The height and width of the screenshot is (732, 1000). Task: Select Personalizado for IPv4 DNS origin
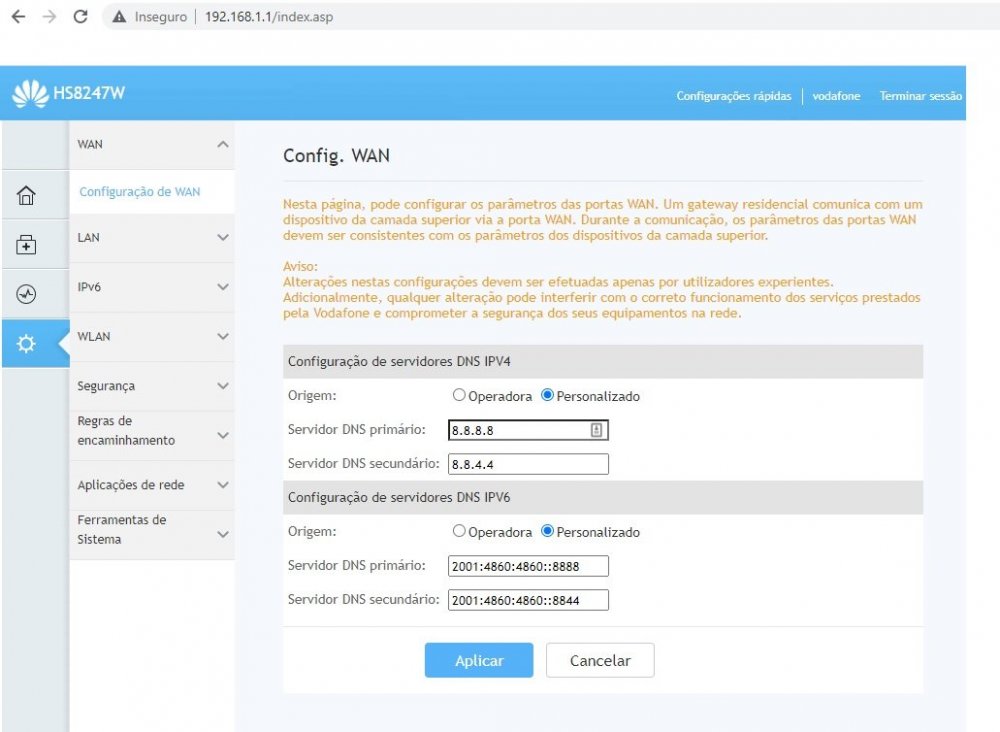tap(547, 395)
